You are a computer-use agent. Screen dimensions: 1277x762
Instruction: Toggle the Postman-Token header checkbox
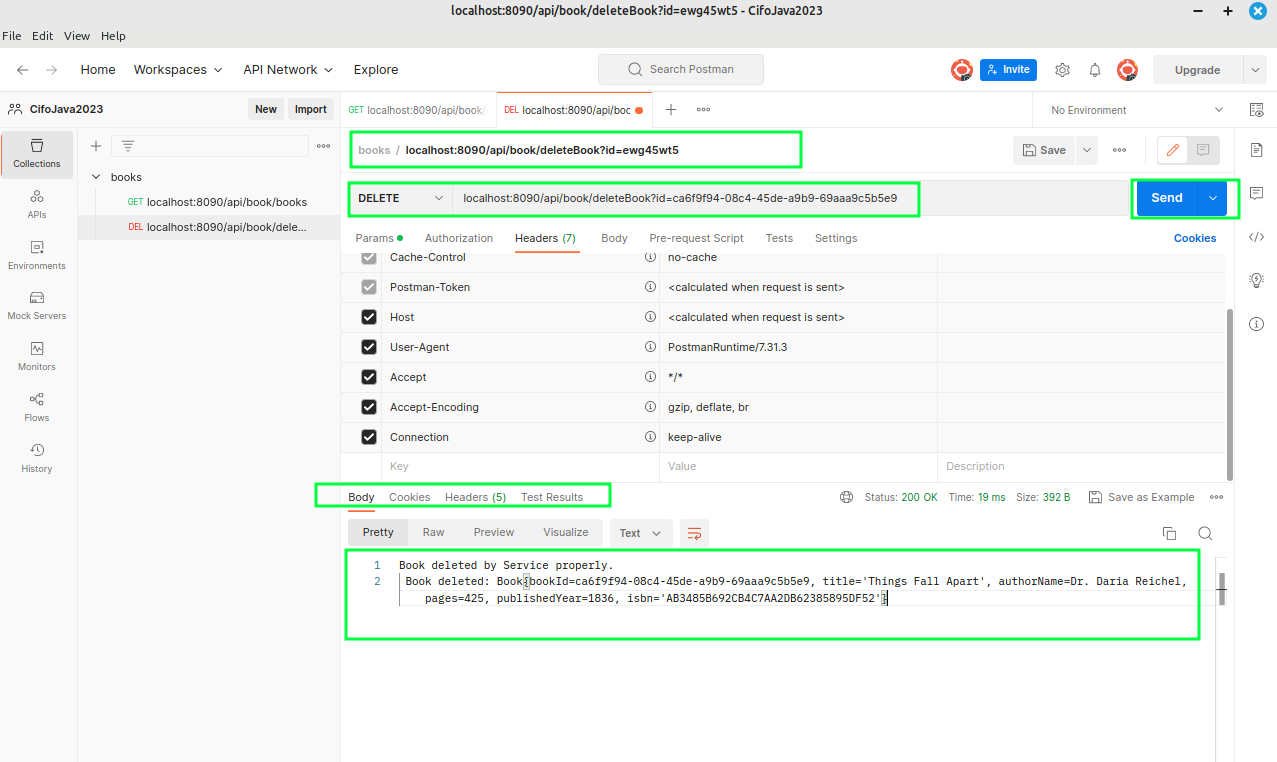pos(369,287)
